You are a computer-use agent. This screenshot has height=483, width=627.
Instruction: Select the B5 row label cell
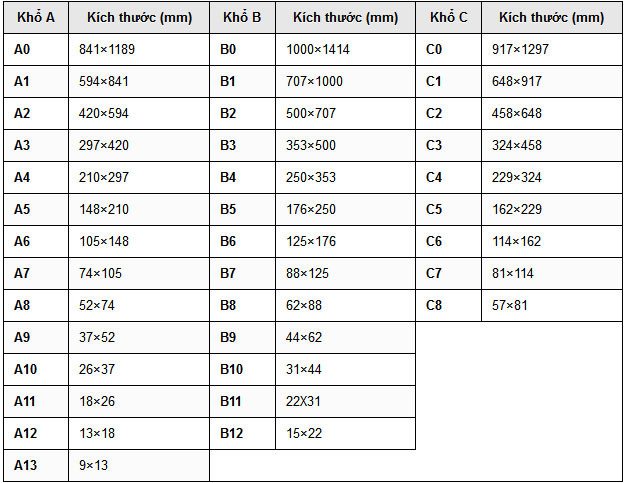click(x=229, y=209)
